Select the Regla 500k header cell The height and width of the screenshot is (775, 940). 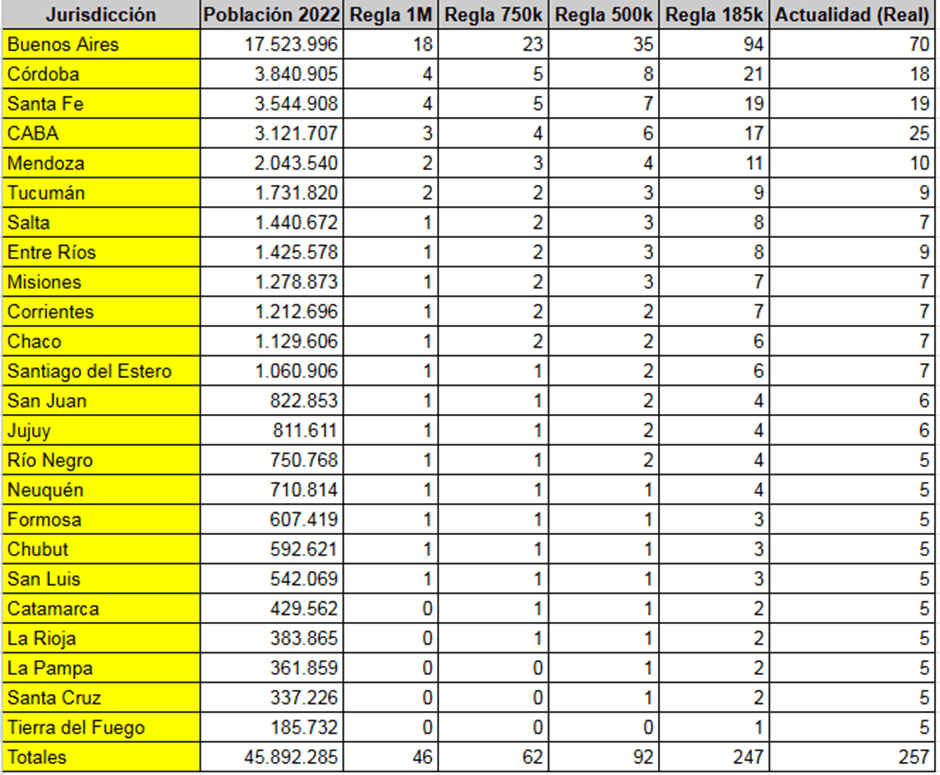[604, 15]
